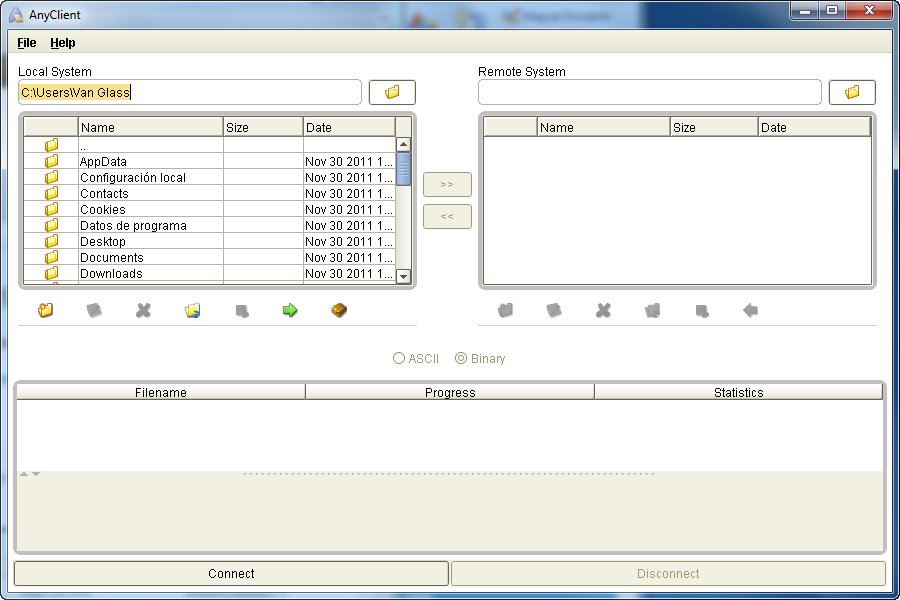
Task: Click the local new folder icon
Action: pyautogui.click(x=45, y=311)
